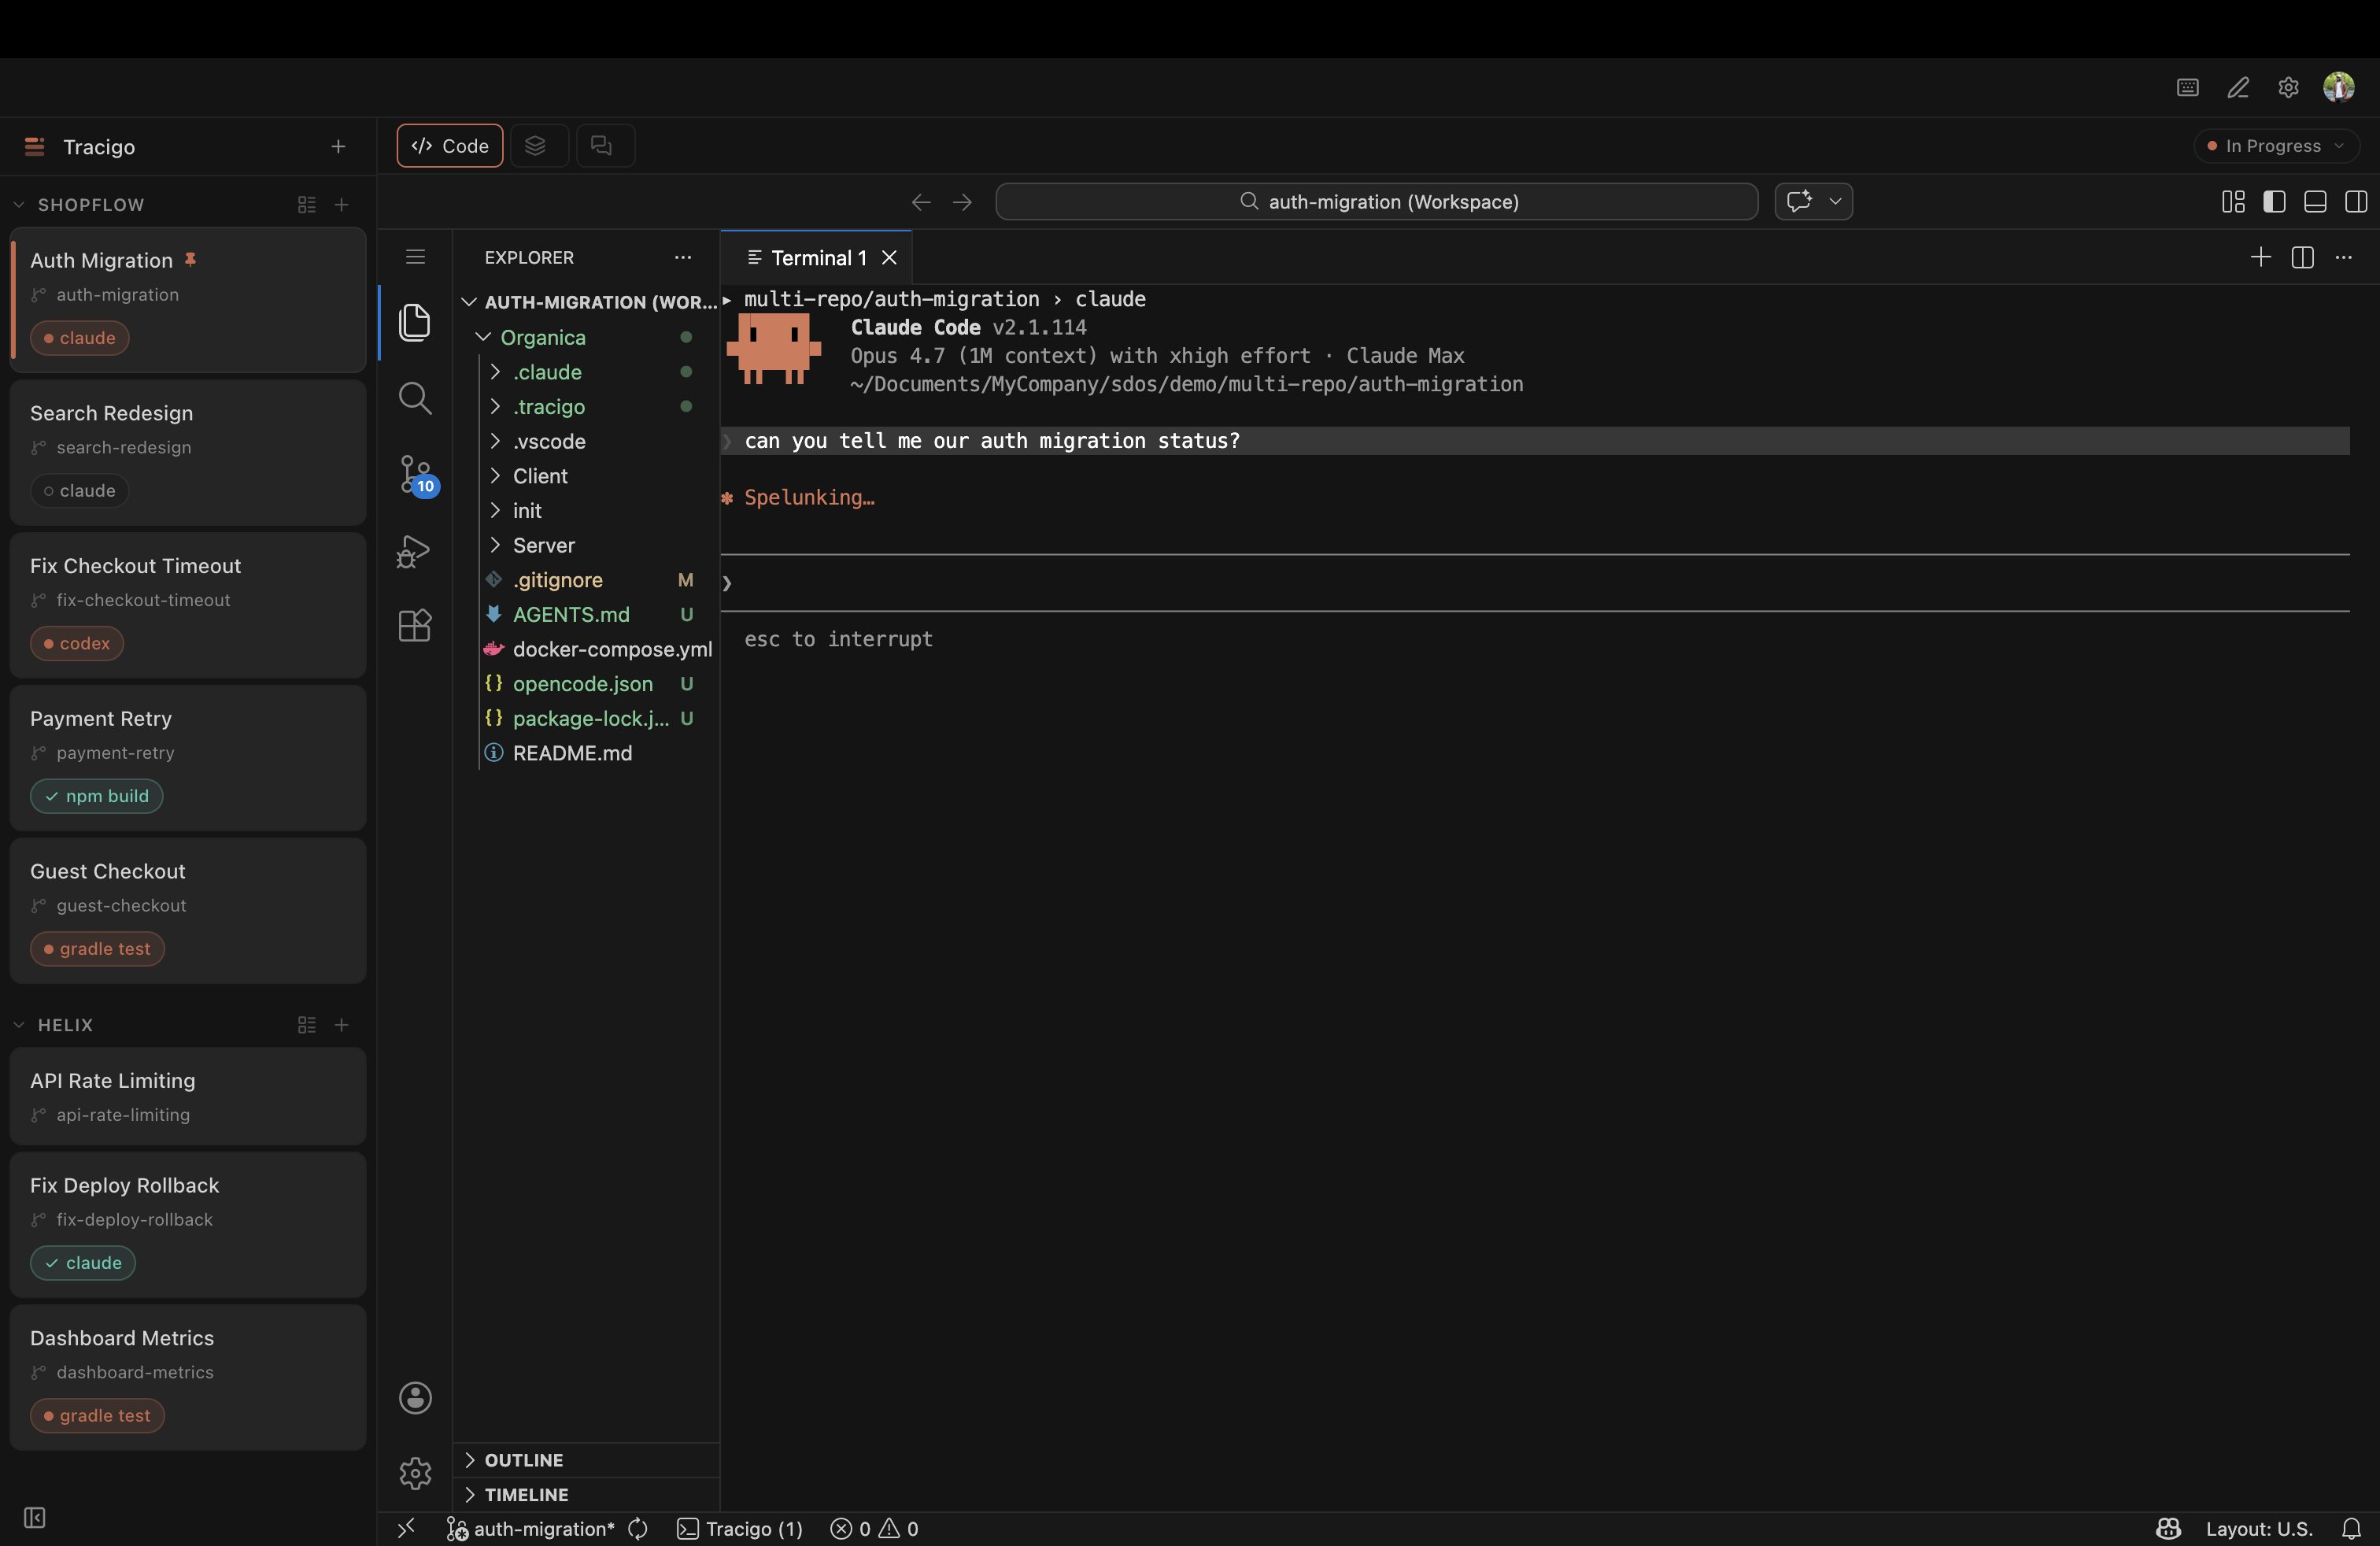This screenshot has width=2380, height=1546.
Task: Split the terminal editor
Action: [x=2302, y=257]
